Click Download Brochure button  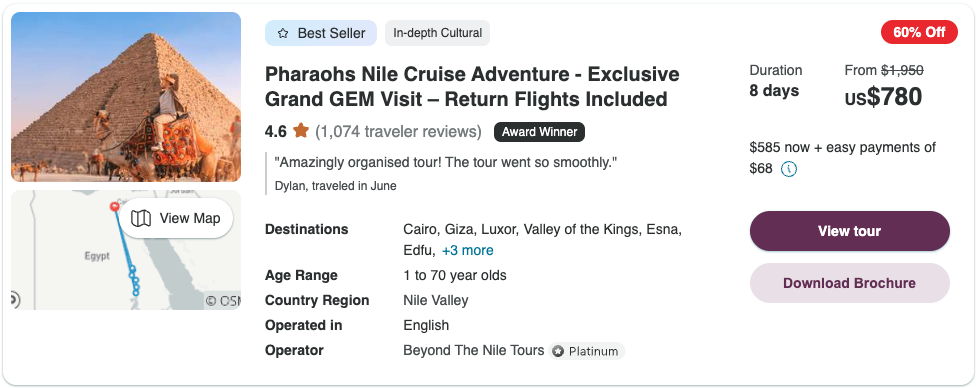click(850, 283)
